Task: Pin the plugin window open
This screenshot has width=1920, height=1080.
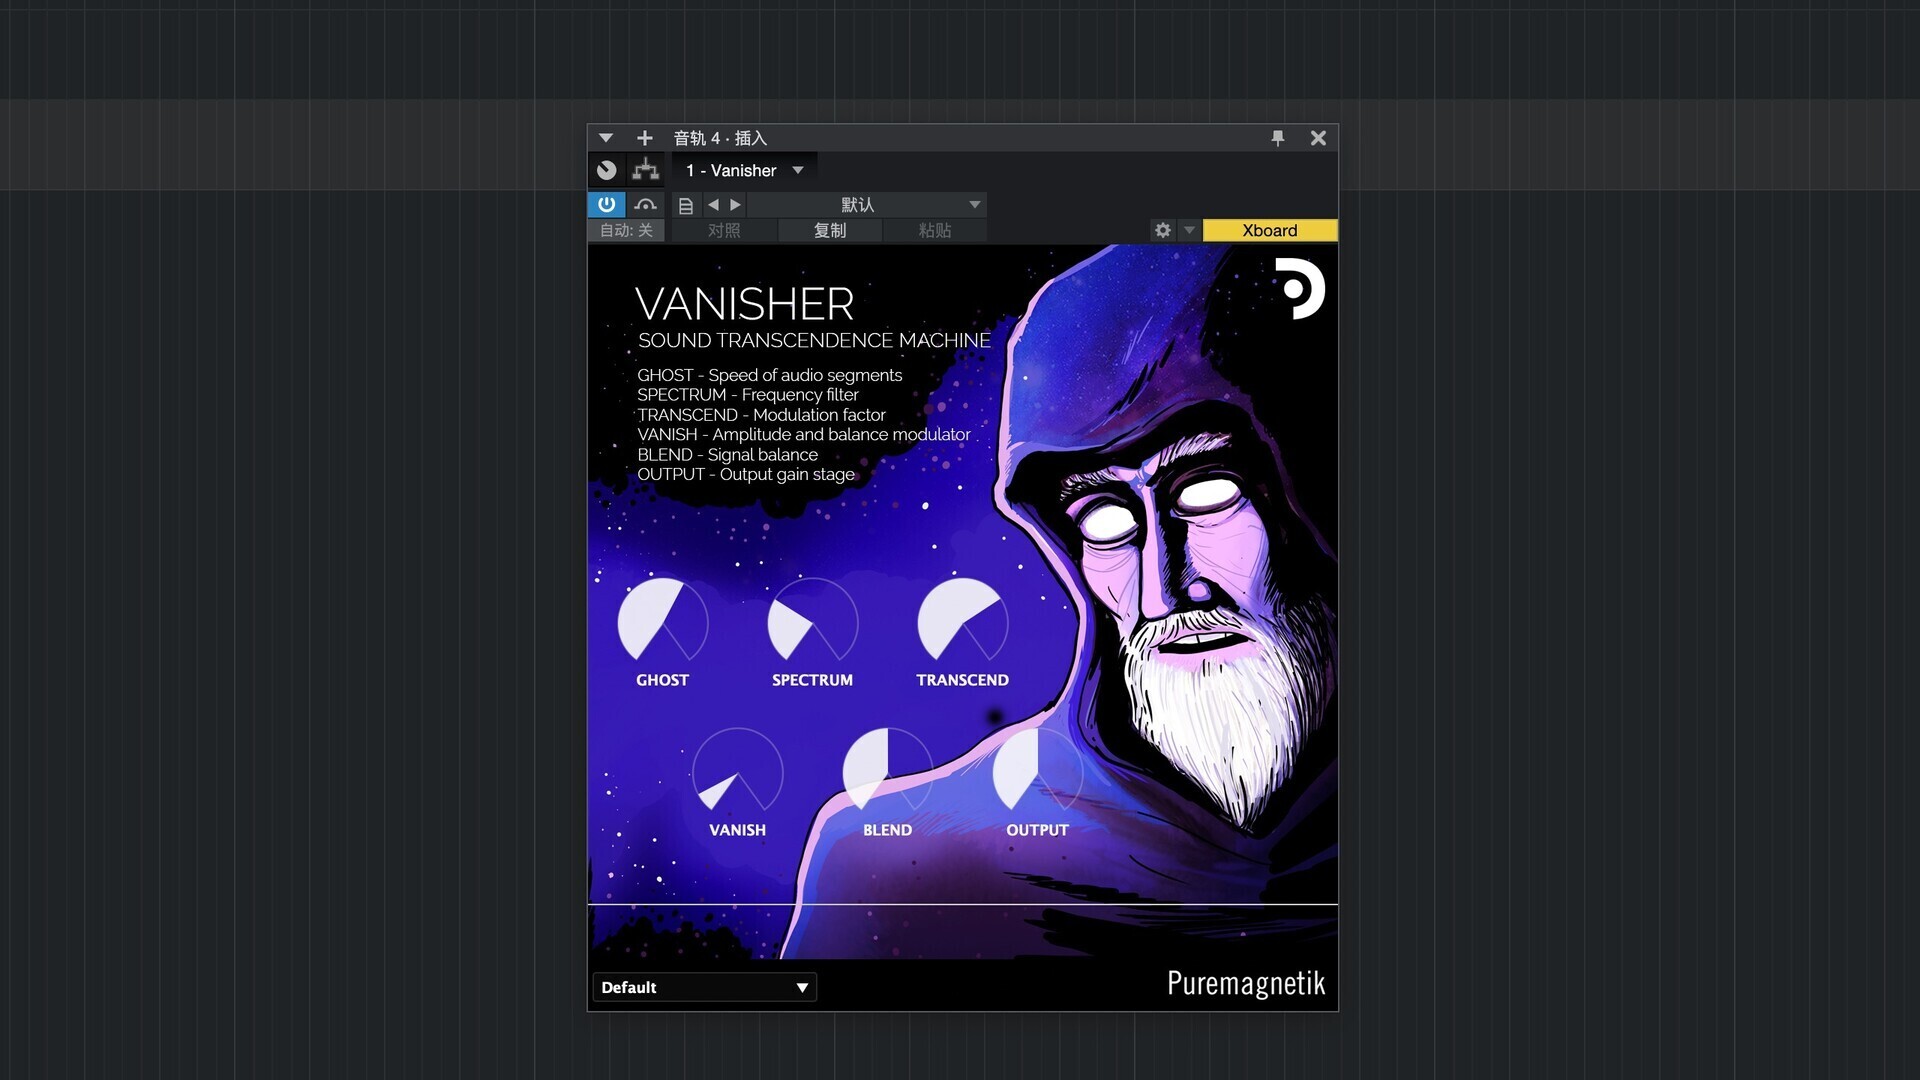Action: pyautogui.click(x=1277, y=138)
